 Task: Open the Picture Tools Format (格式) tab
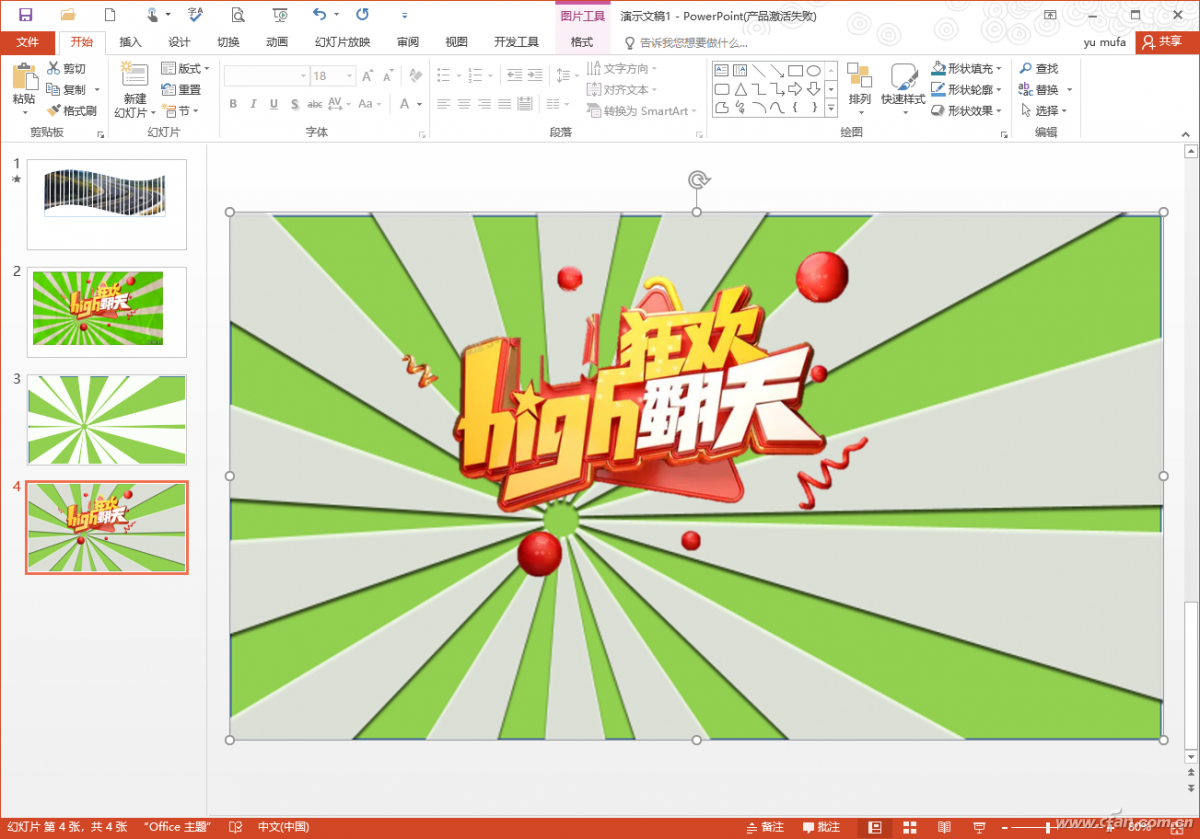582,42
